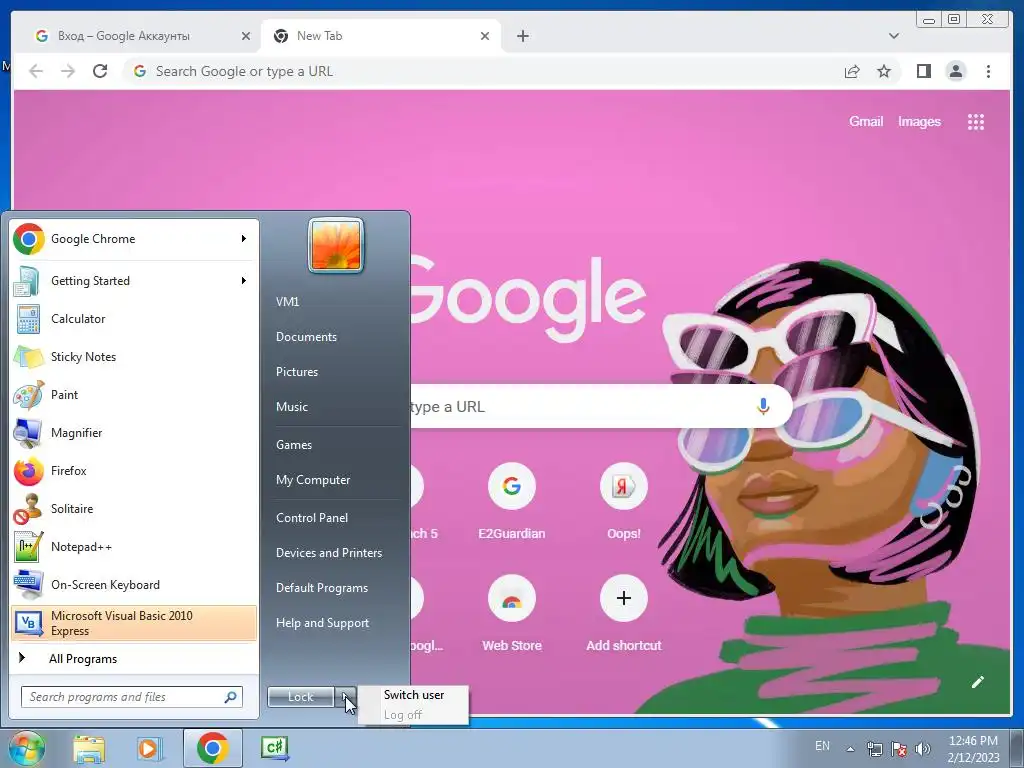This screenshot has width=1024, height=768.
Task: Show hidden system tray icons
Action: pos(850,749)
